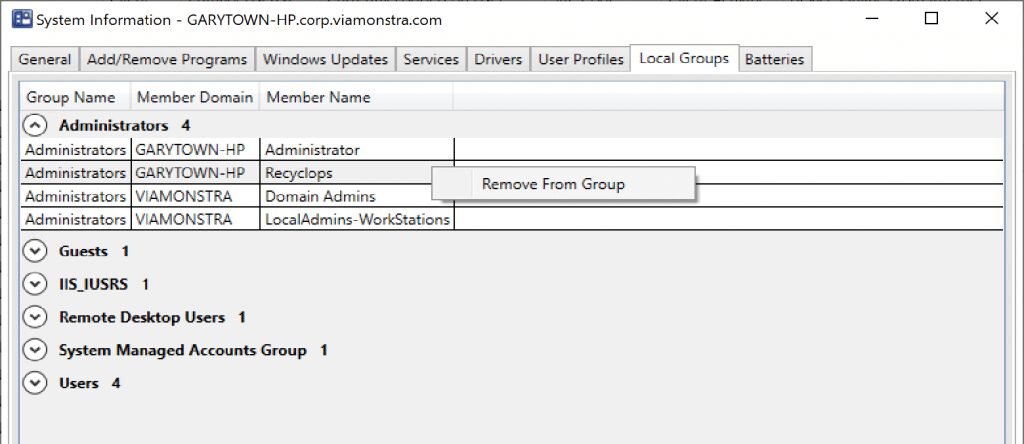The width and height of the screenshot is (1024, 444).
Task: Sort by Group Name column header
Action: click(x=71, y=97)
